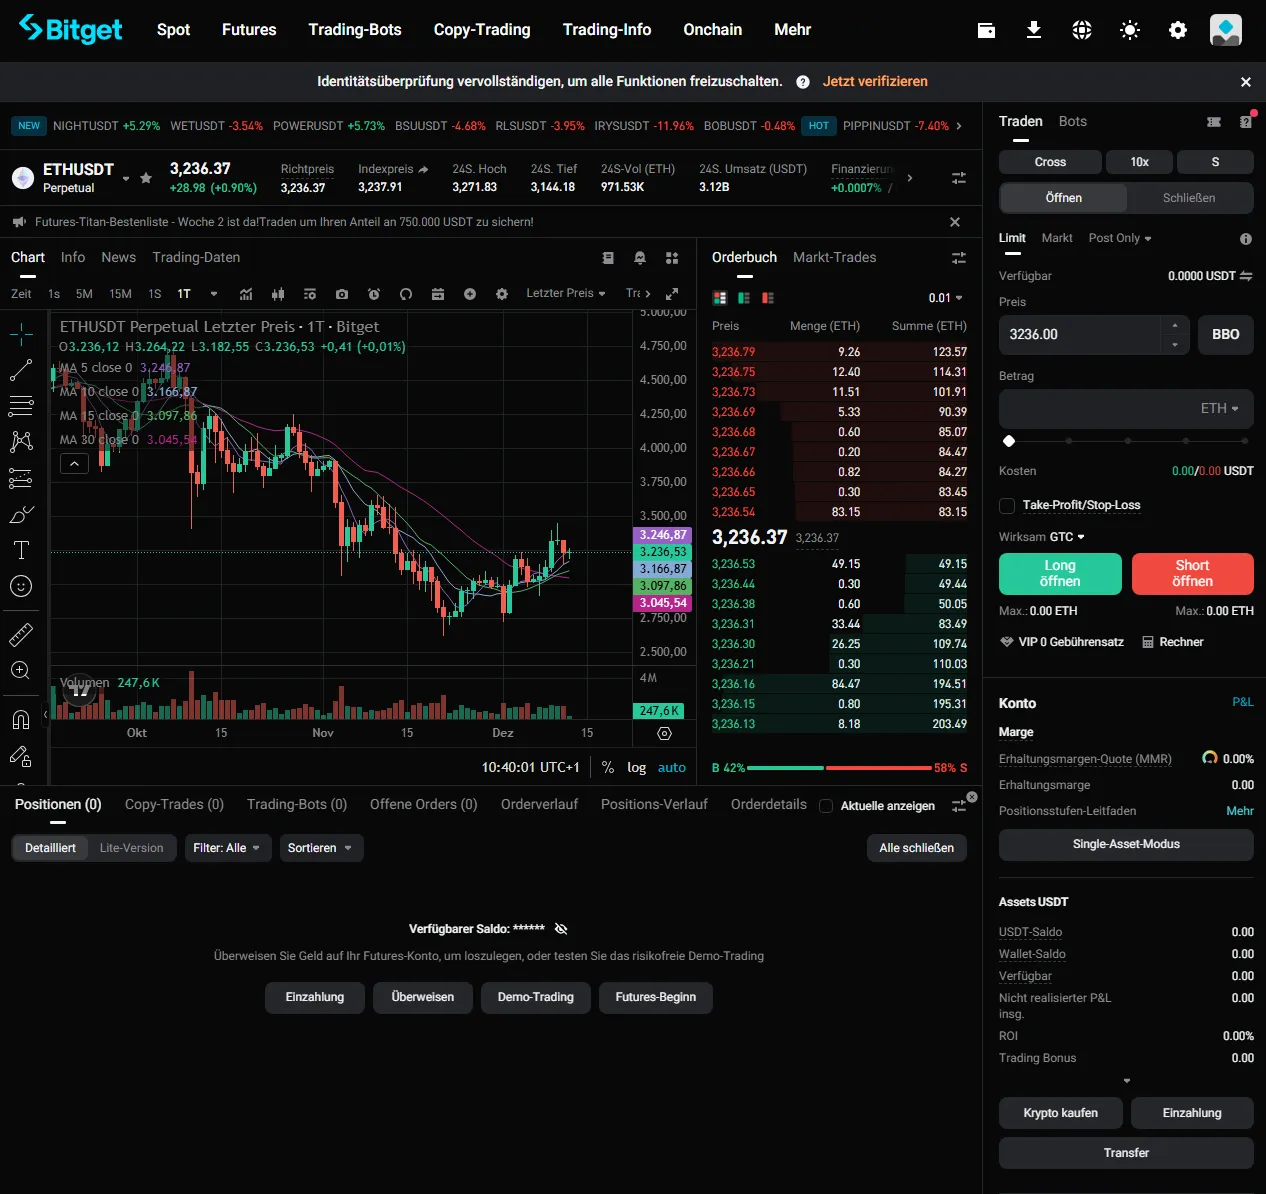Switch to the Markt-Trades tab
Screen dimensions: 1266x1194
pyautogui.click(x=834, y=257)
